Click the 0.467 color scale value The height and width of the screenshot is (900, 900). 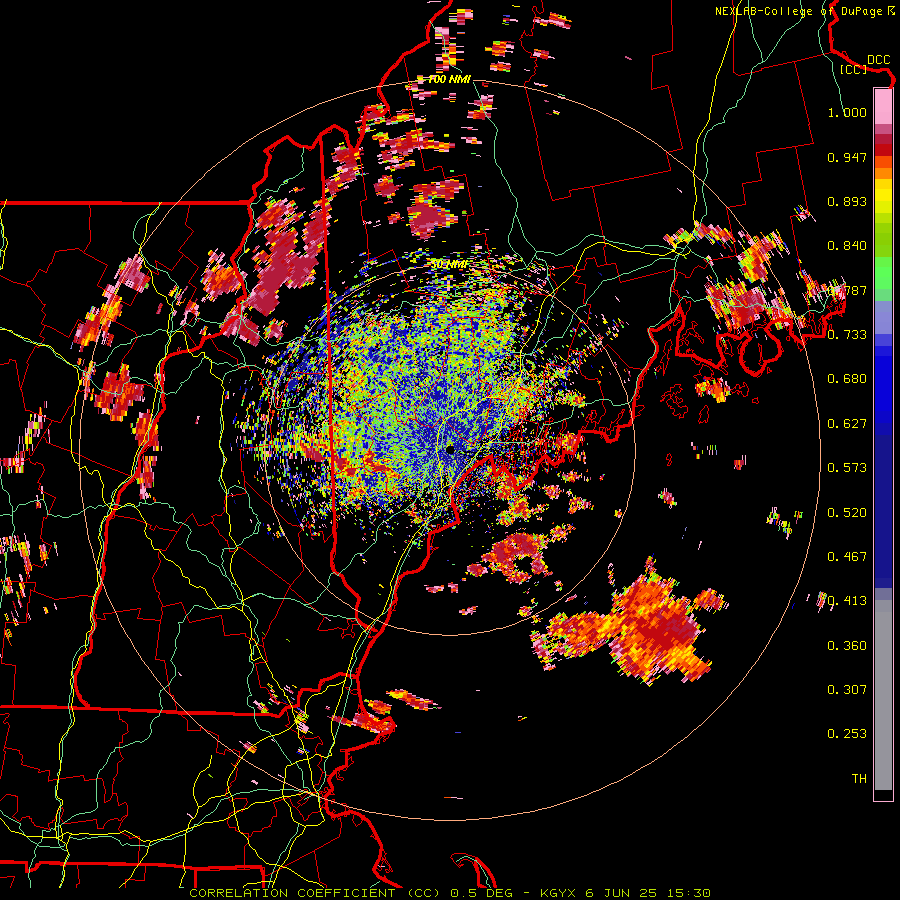point(847,557)
